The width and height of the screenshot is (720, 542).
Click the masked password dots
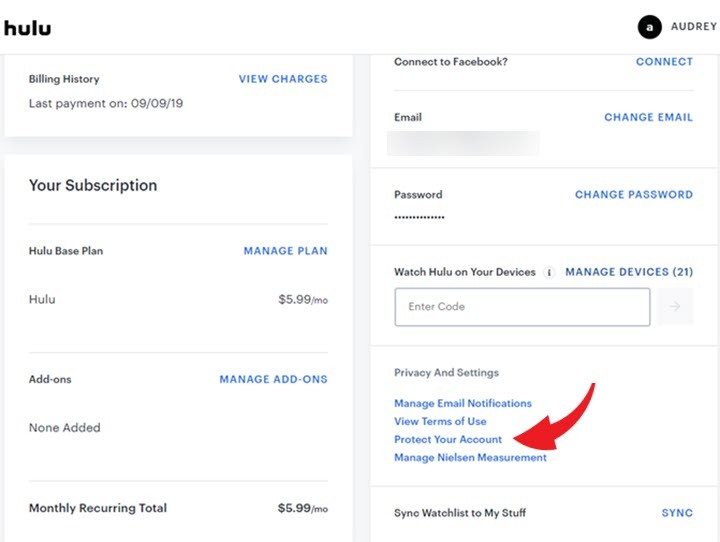[x=419, y=217]
